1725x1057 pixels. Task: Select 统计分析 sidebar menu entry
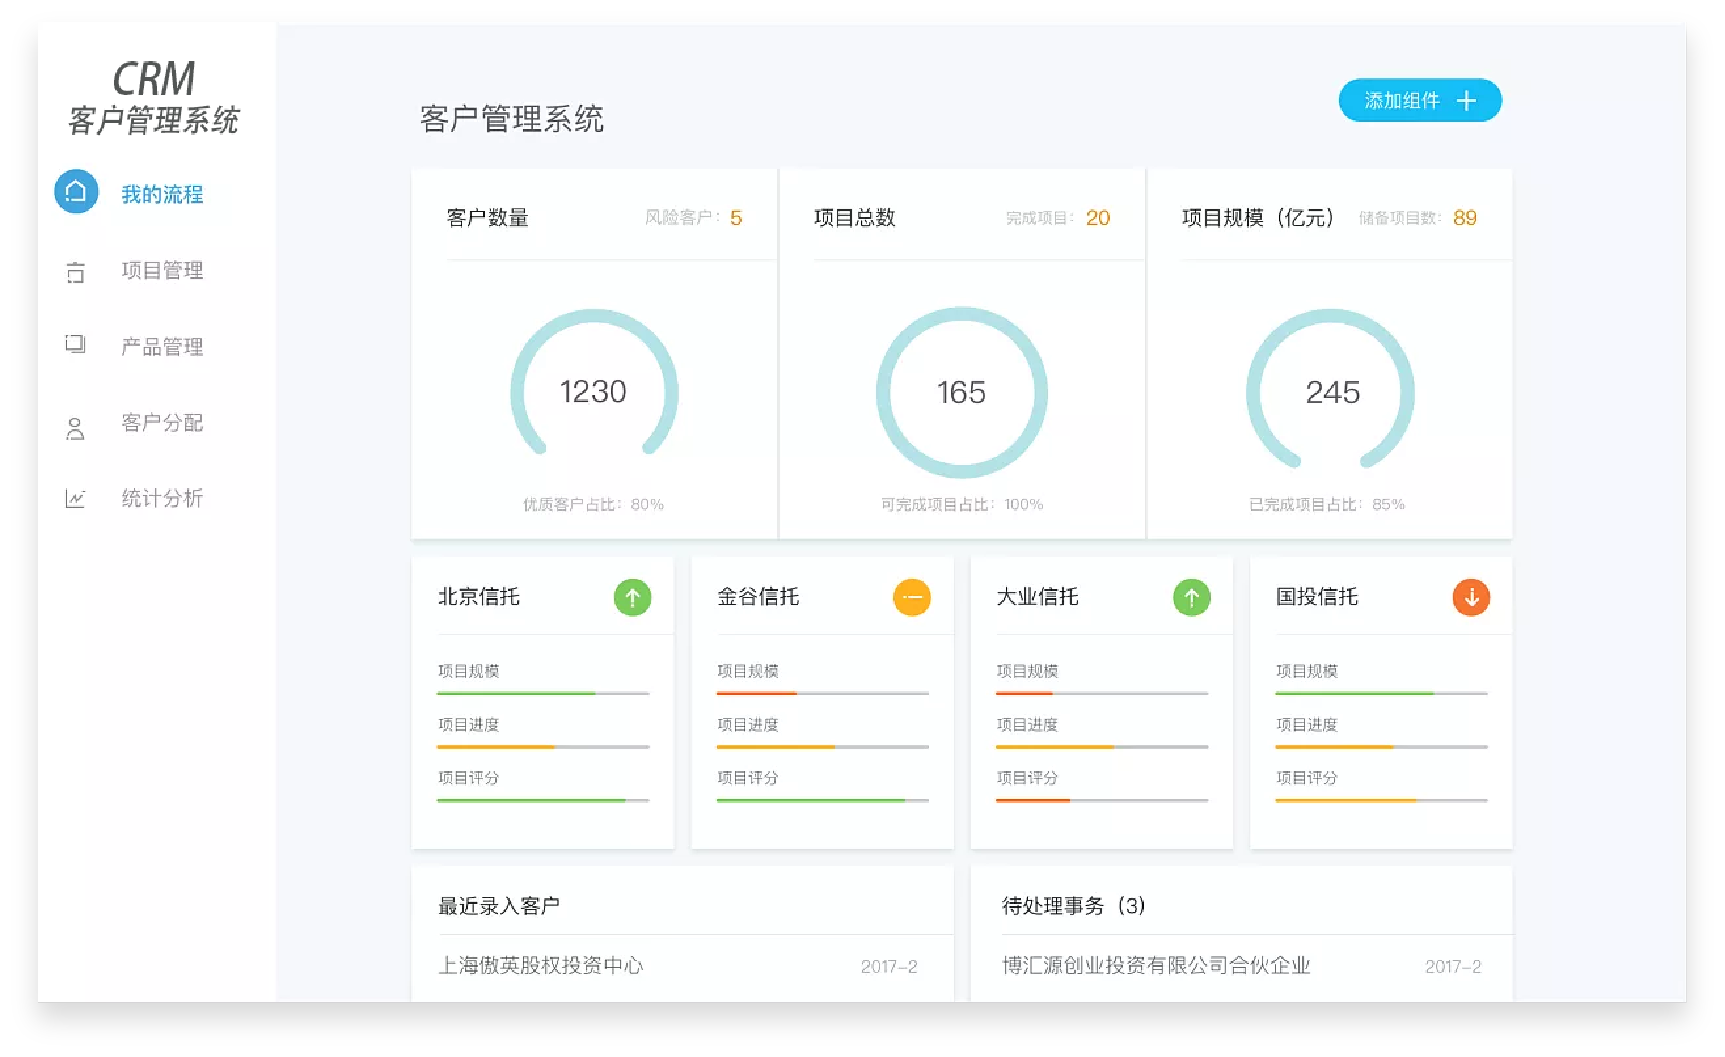pos(162,498)
